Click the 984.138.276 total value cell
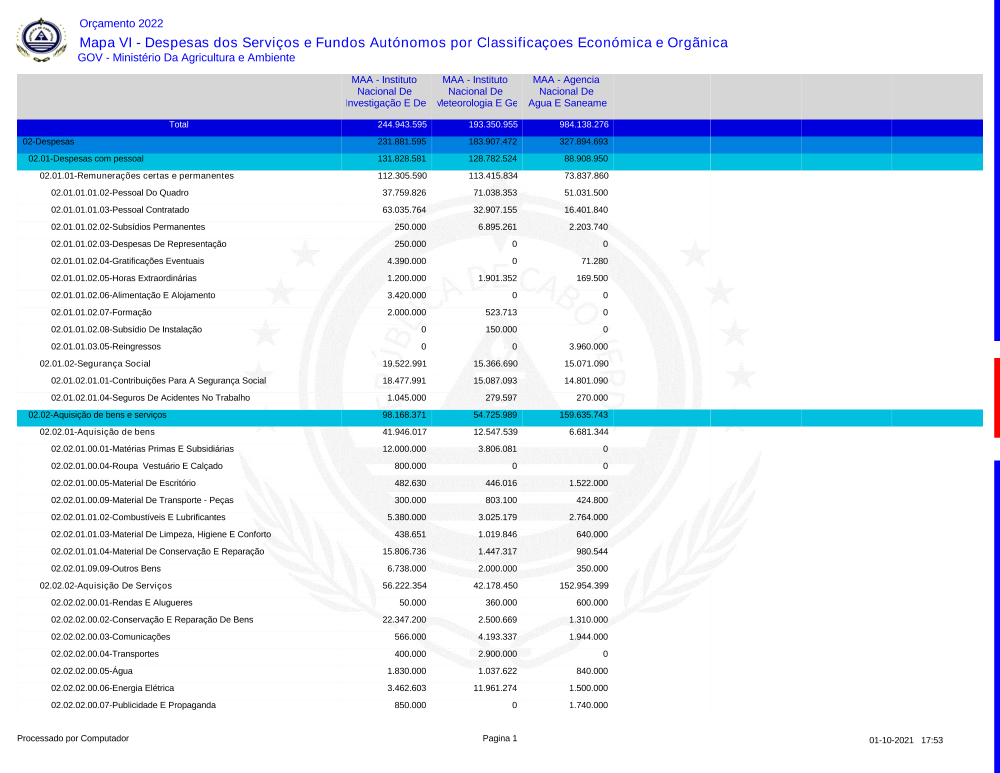 (584, 125)
